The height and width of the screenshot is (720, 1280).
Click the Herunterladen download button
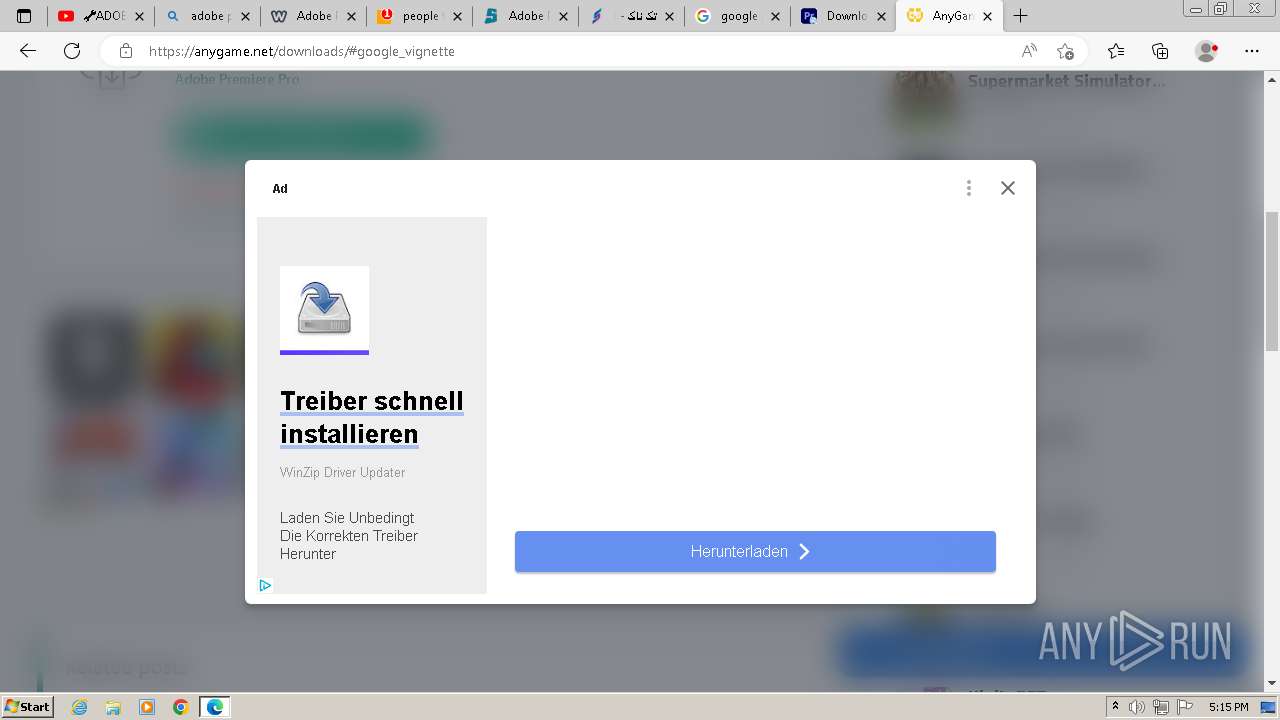coord(755,552)
